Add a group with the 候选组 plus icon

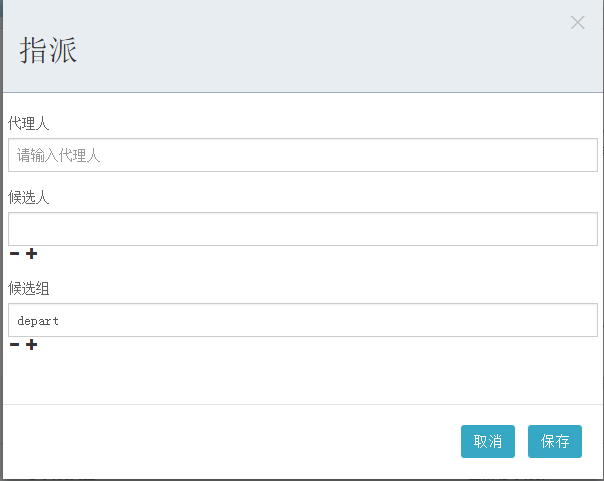click(32, 345)
